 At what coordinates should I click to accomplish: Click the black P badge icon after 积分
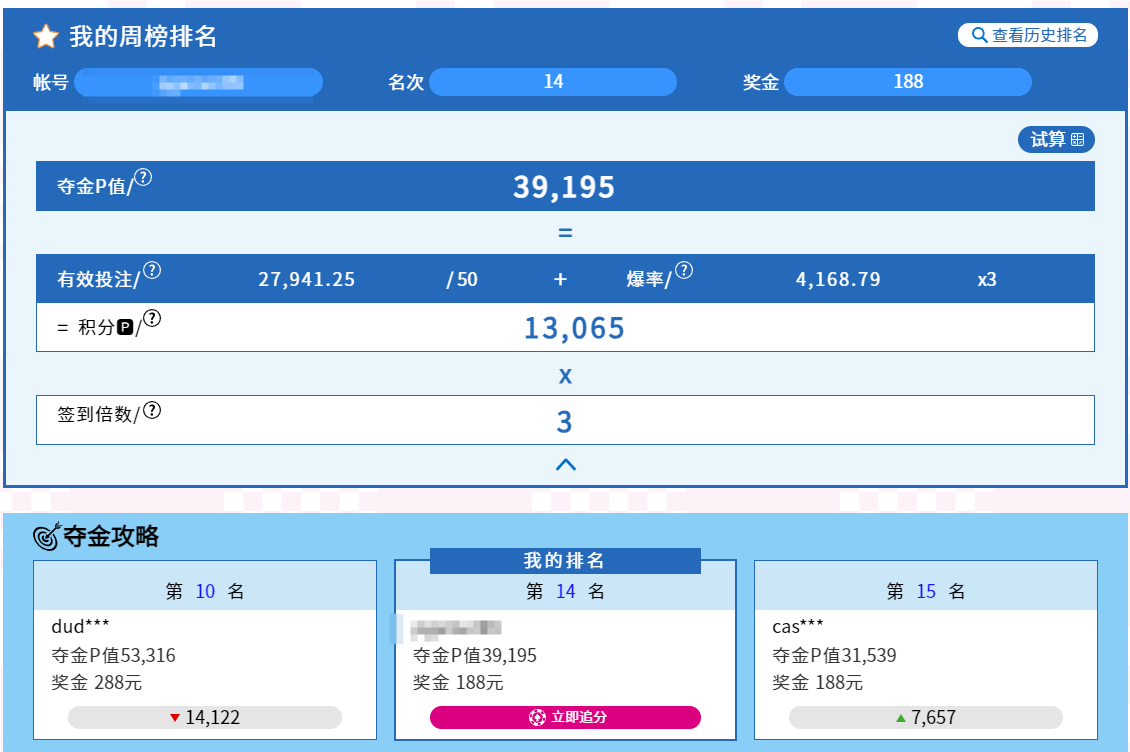tap(125, 327)
